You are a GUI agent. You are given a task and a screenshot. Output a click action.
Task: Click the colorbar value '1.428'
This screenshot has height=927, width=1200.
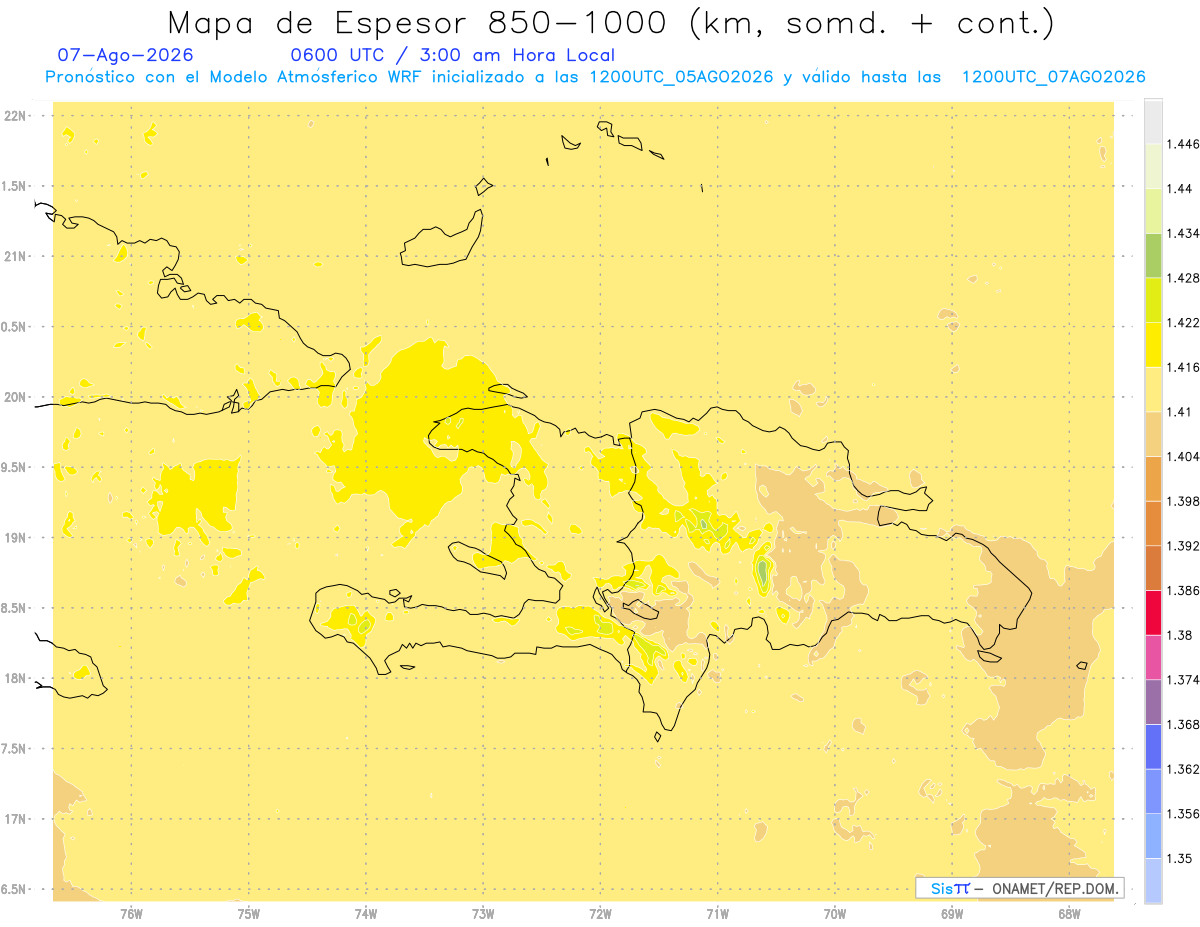click(1182, 278)
